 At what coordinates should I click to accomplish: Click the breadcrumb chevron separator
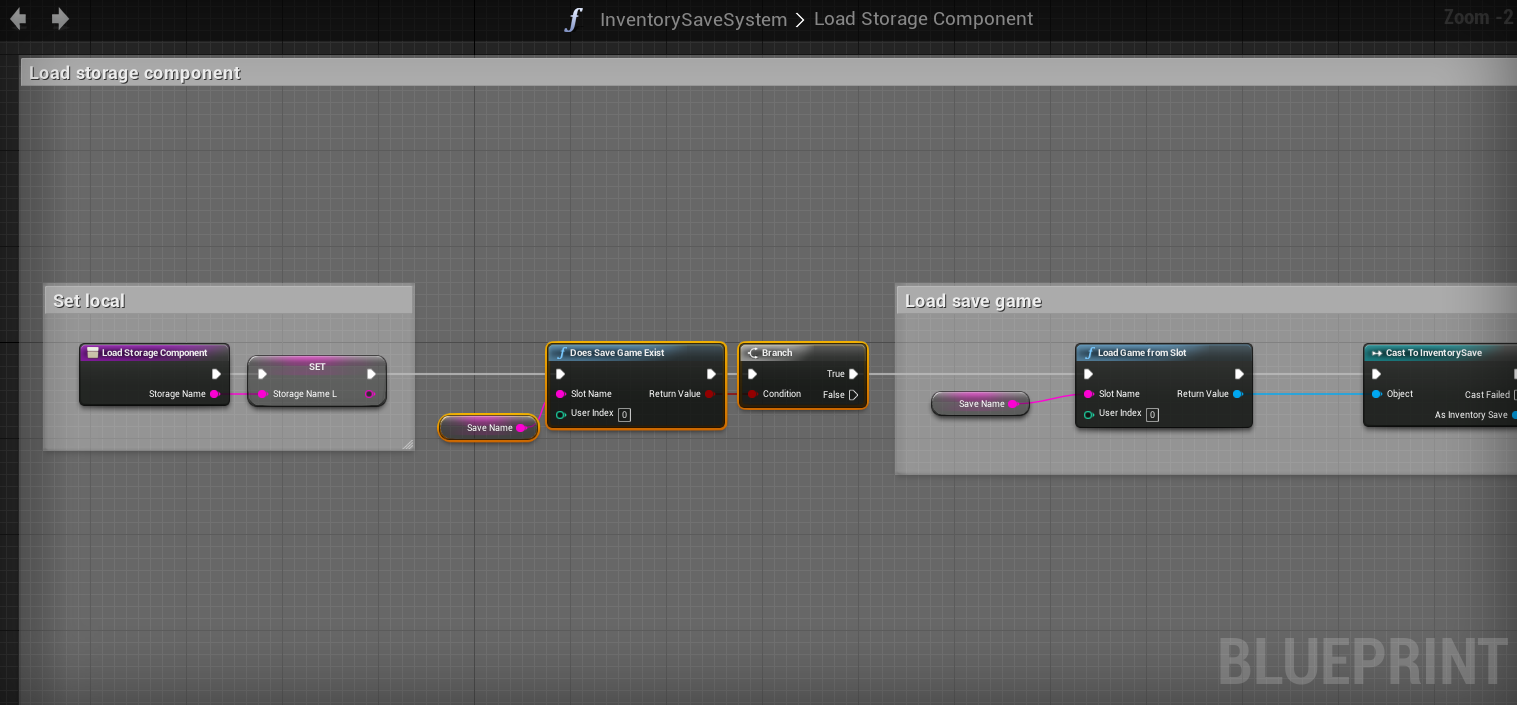(800, 20)
